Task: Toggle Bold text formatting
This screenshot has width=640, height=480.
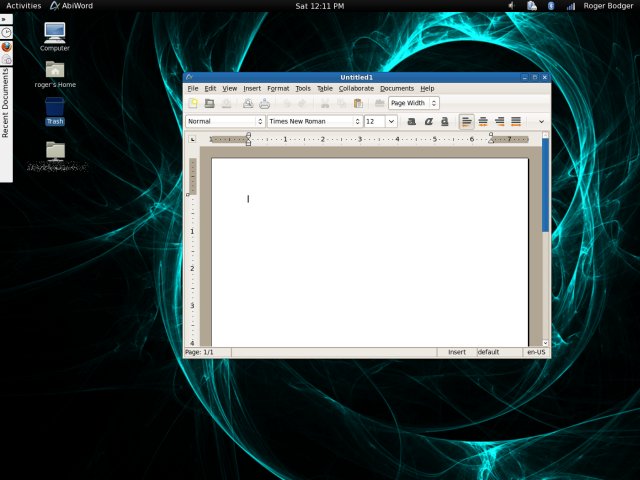Action: (x=411, y=121)
